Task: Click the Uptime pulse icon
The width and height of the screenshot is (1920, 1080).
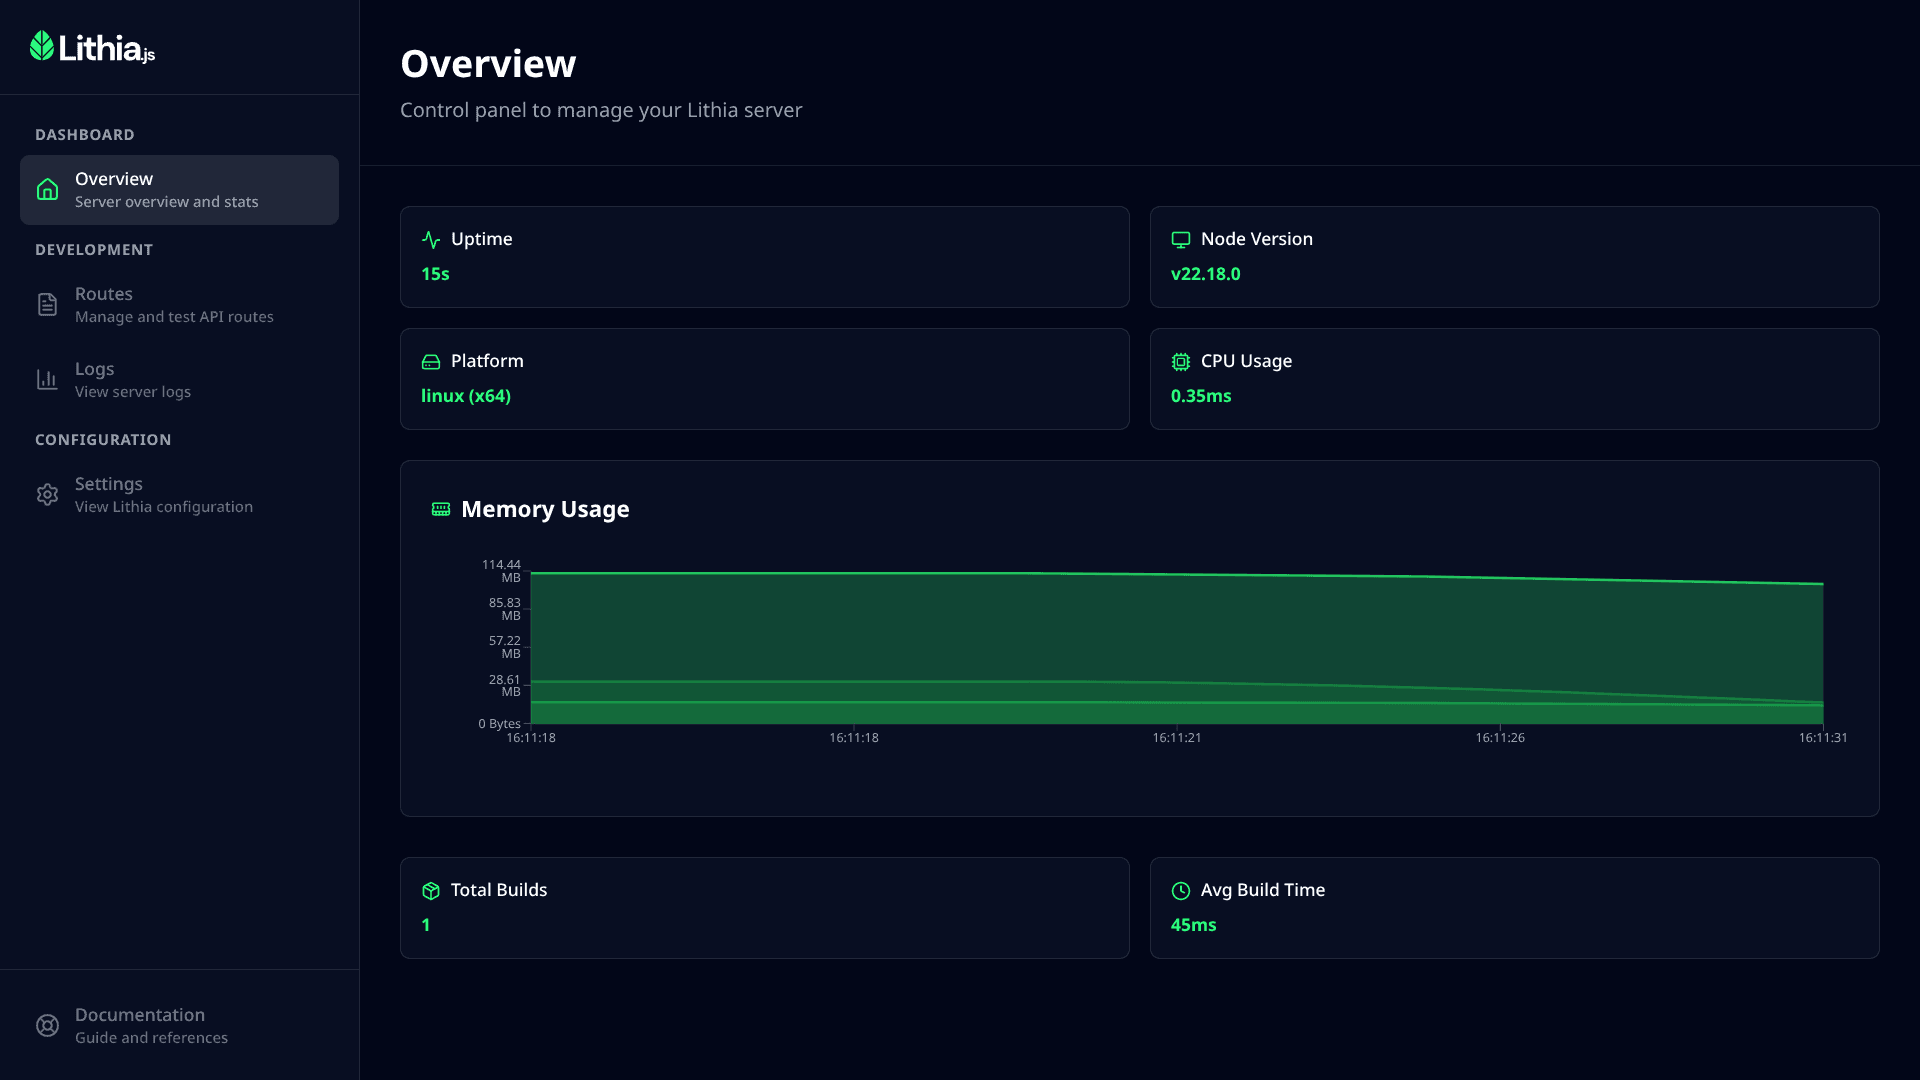Action: pyautogui.click(x=431, y=240)
